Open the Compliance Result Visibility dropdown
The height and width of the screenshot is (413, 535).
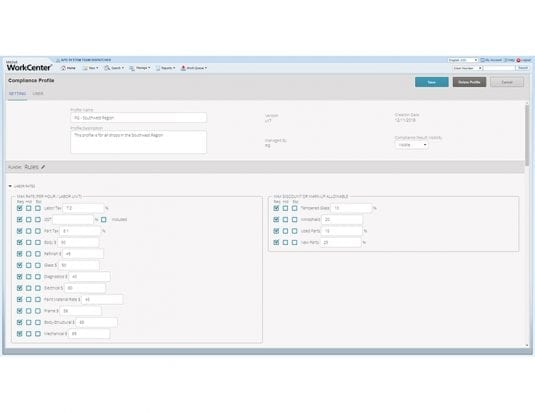411,145
